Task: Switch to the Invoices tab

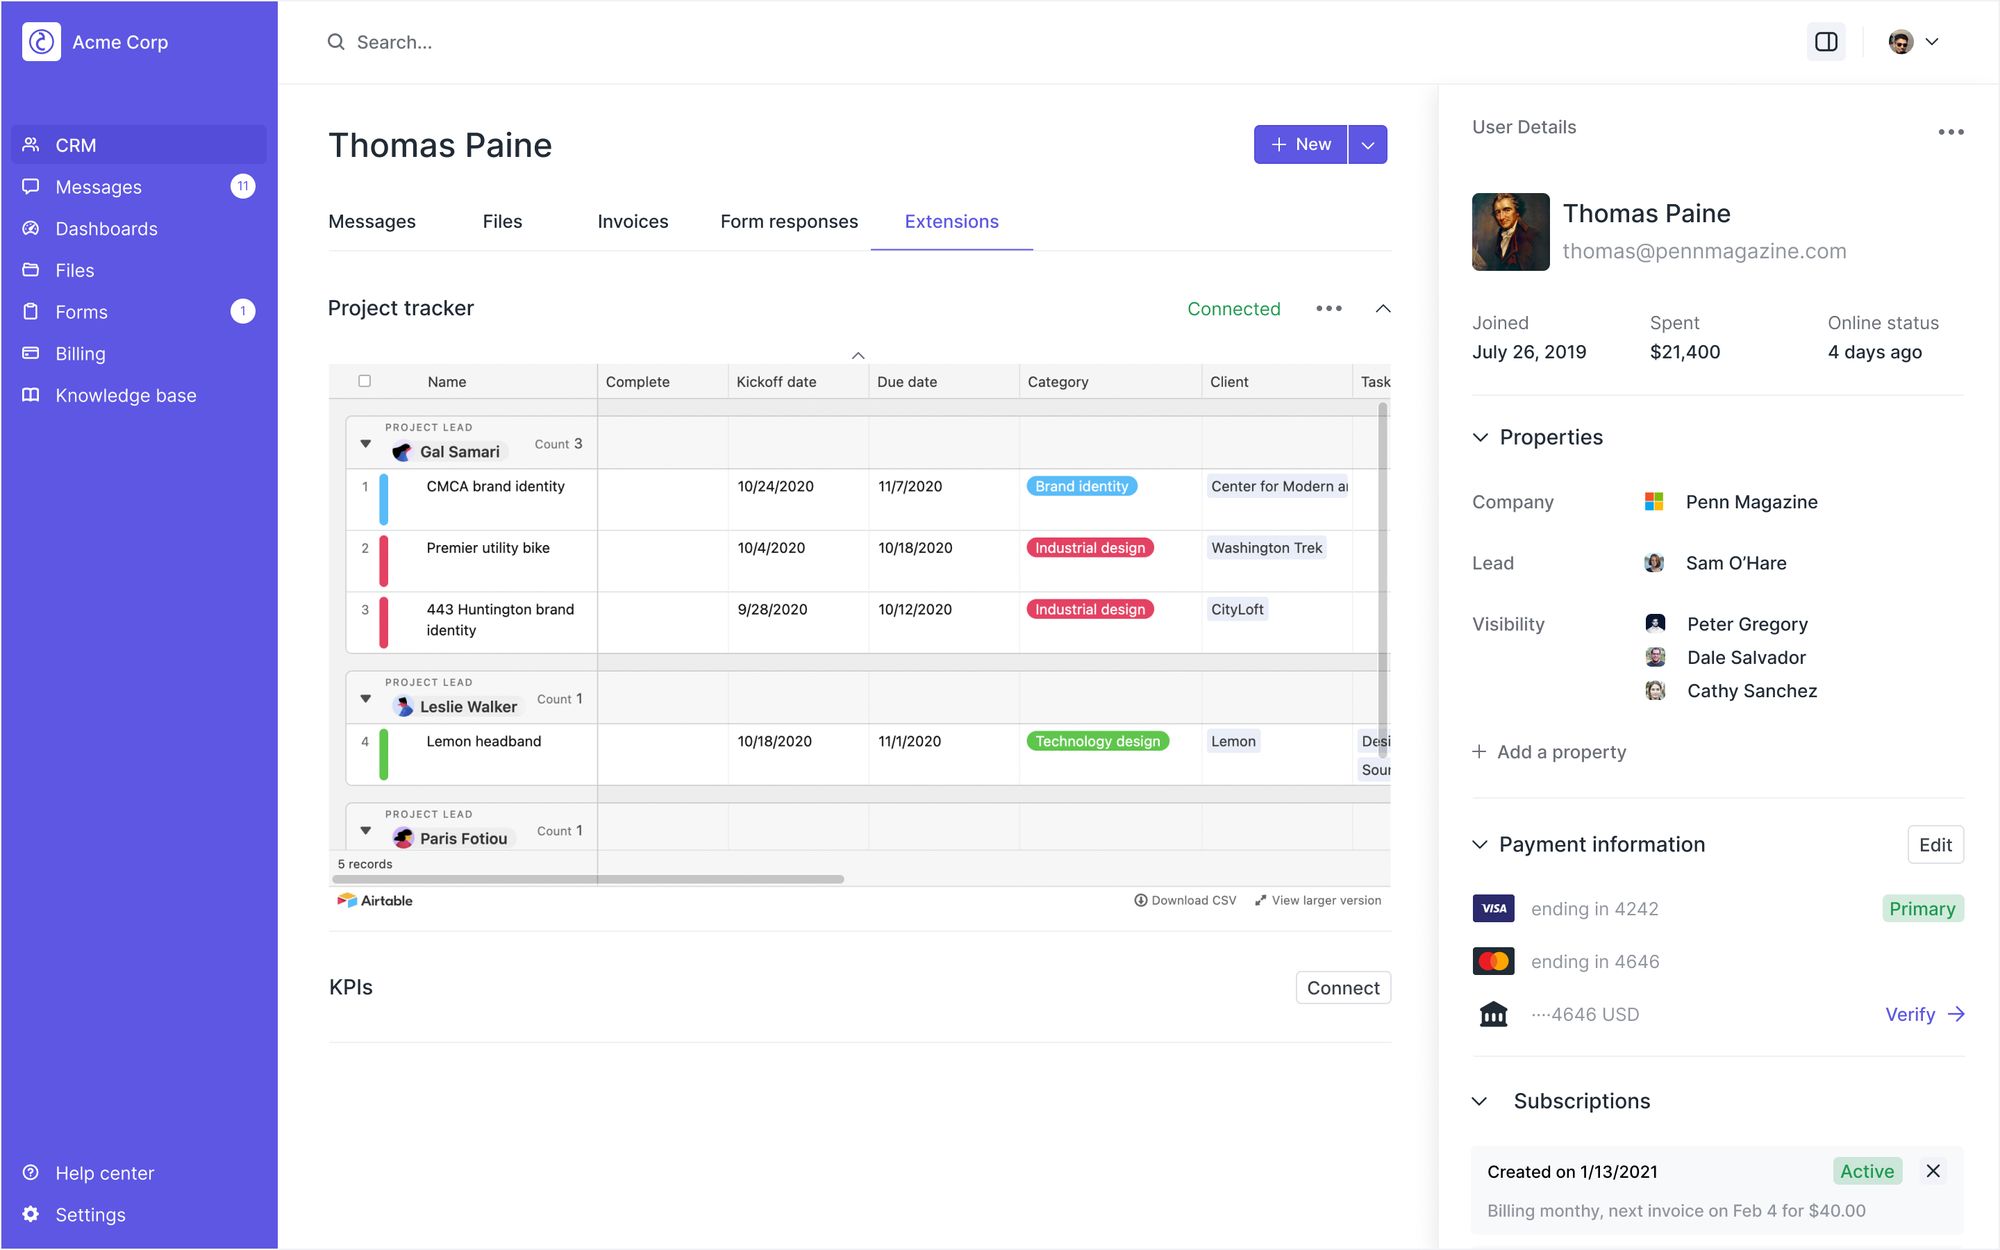Action: [632, 222]
